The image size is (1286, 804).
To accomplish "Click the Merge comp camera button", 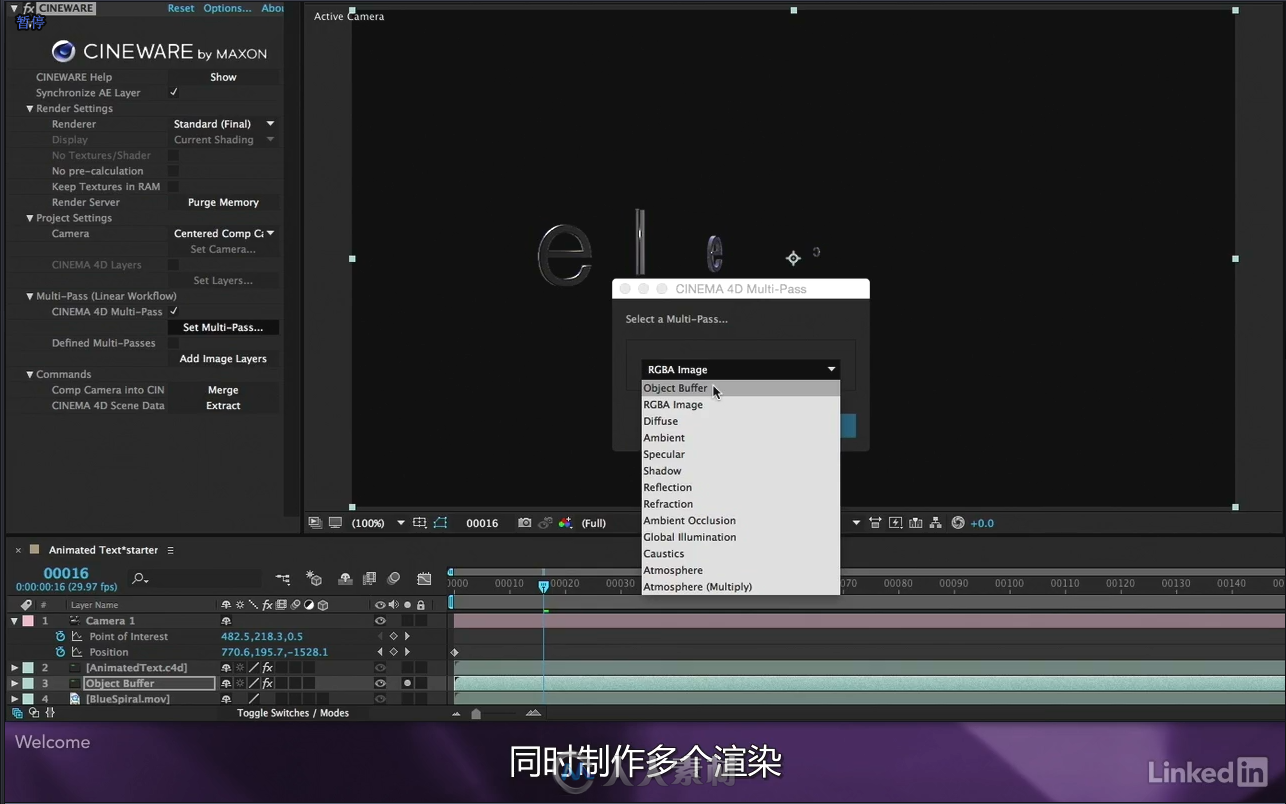I will (223, 390).
